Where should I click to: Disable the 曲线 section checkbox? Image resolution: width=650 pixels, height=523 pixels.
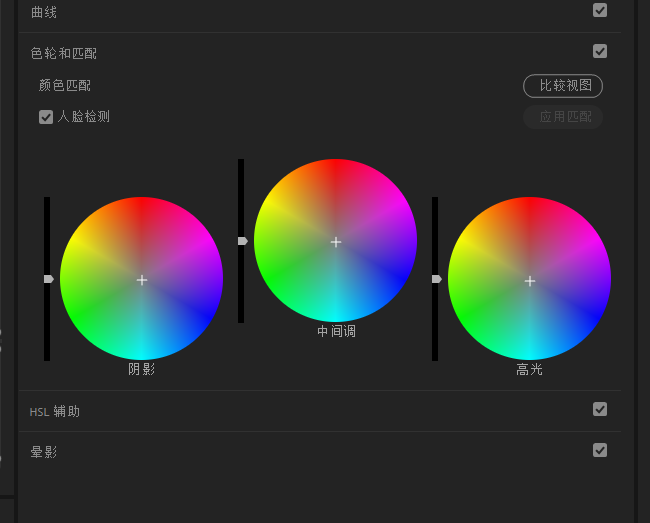coord(600,10)
